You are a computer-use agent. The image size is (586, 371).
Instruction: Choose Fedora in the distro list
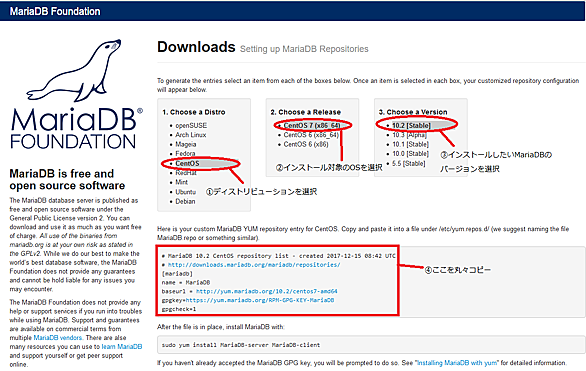point(185,154)
